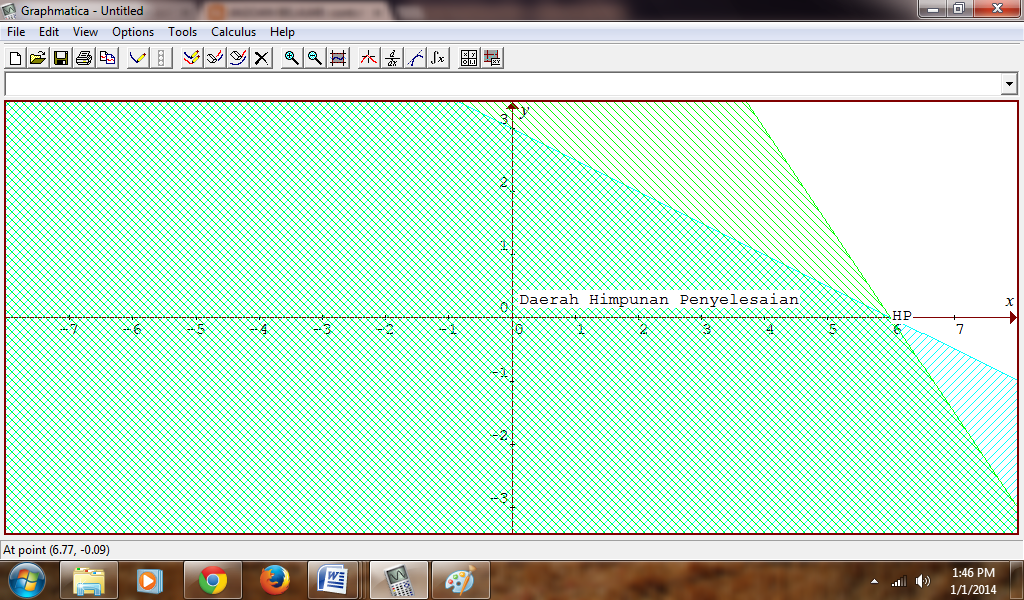Open the Calculus menu

[x=233, y=31]
